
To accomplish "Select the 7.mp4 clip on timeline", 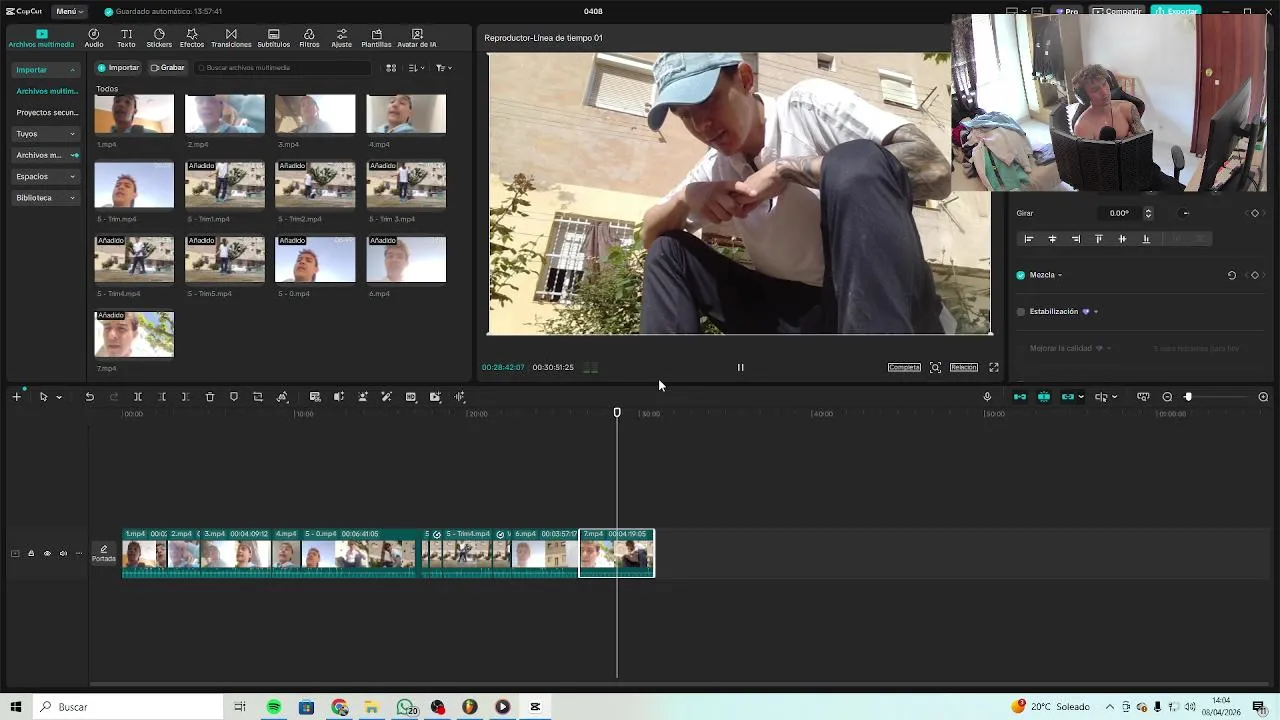I will [x=617, y=553].
